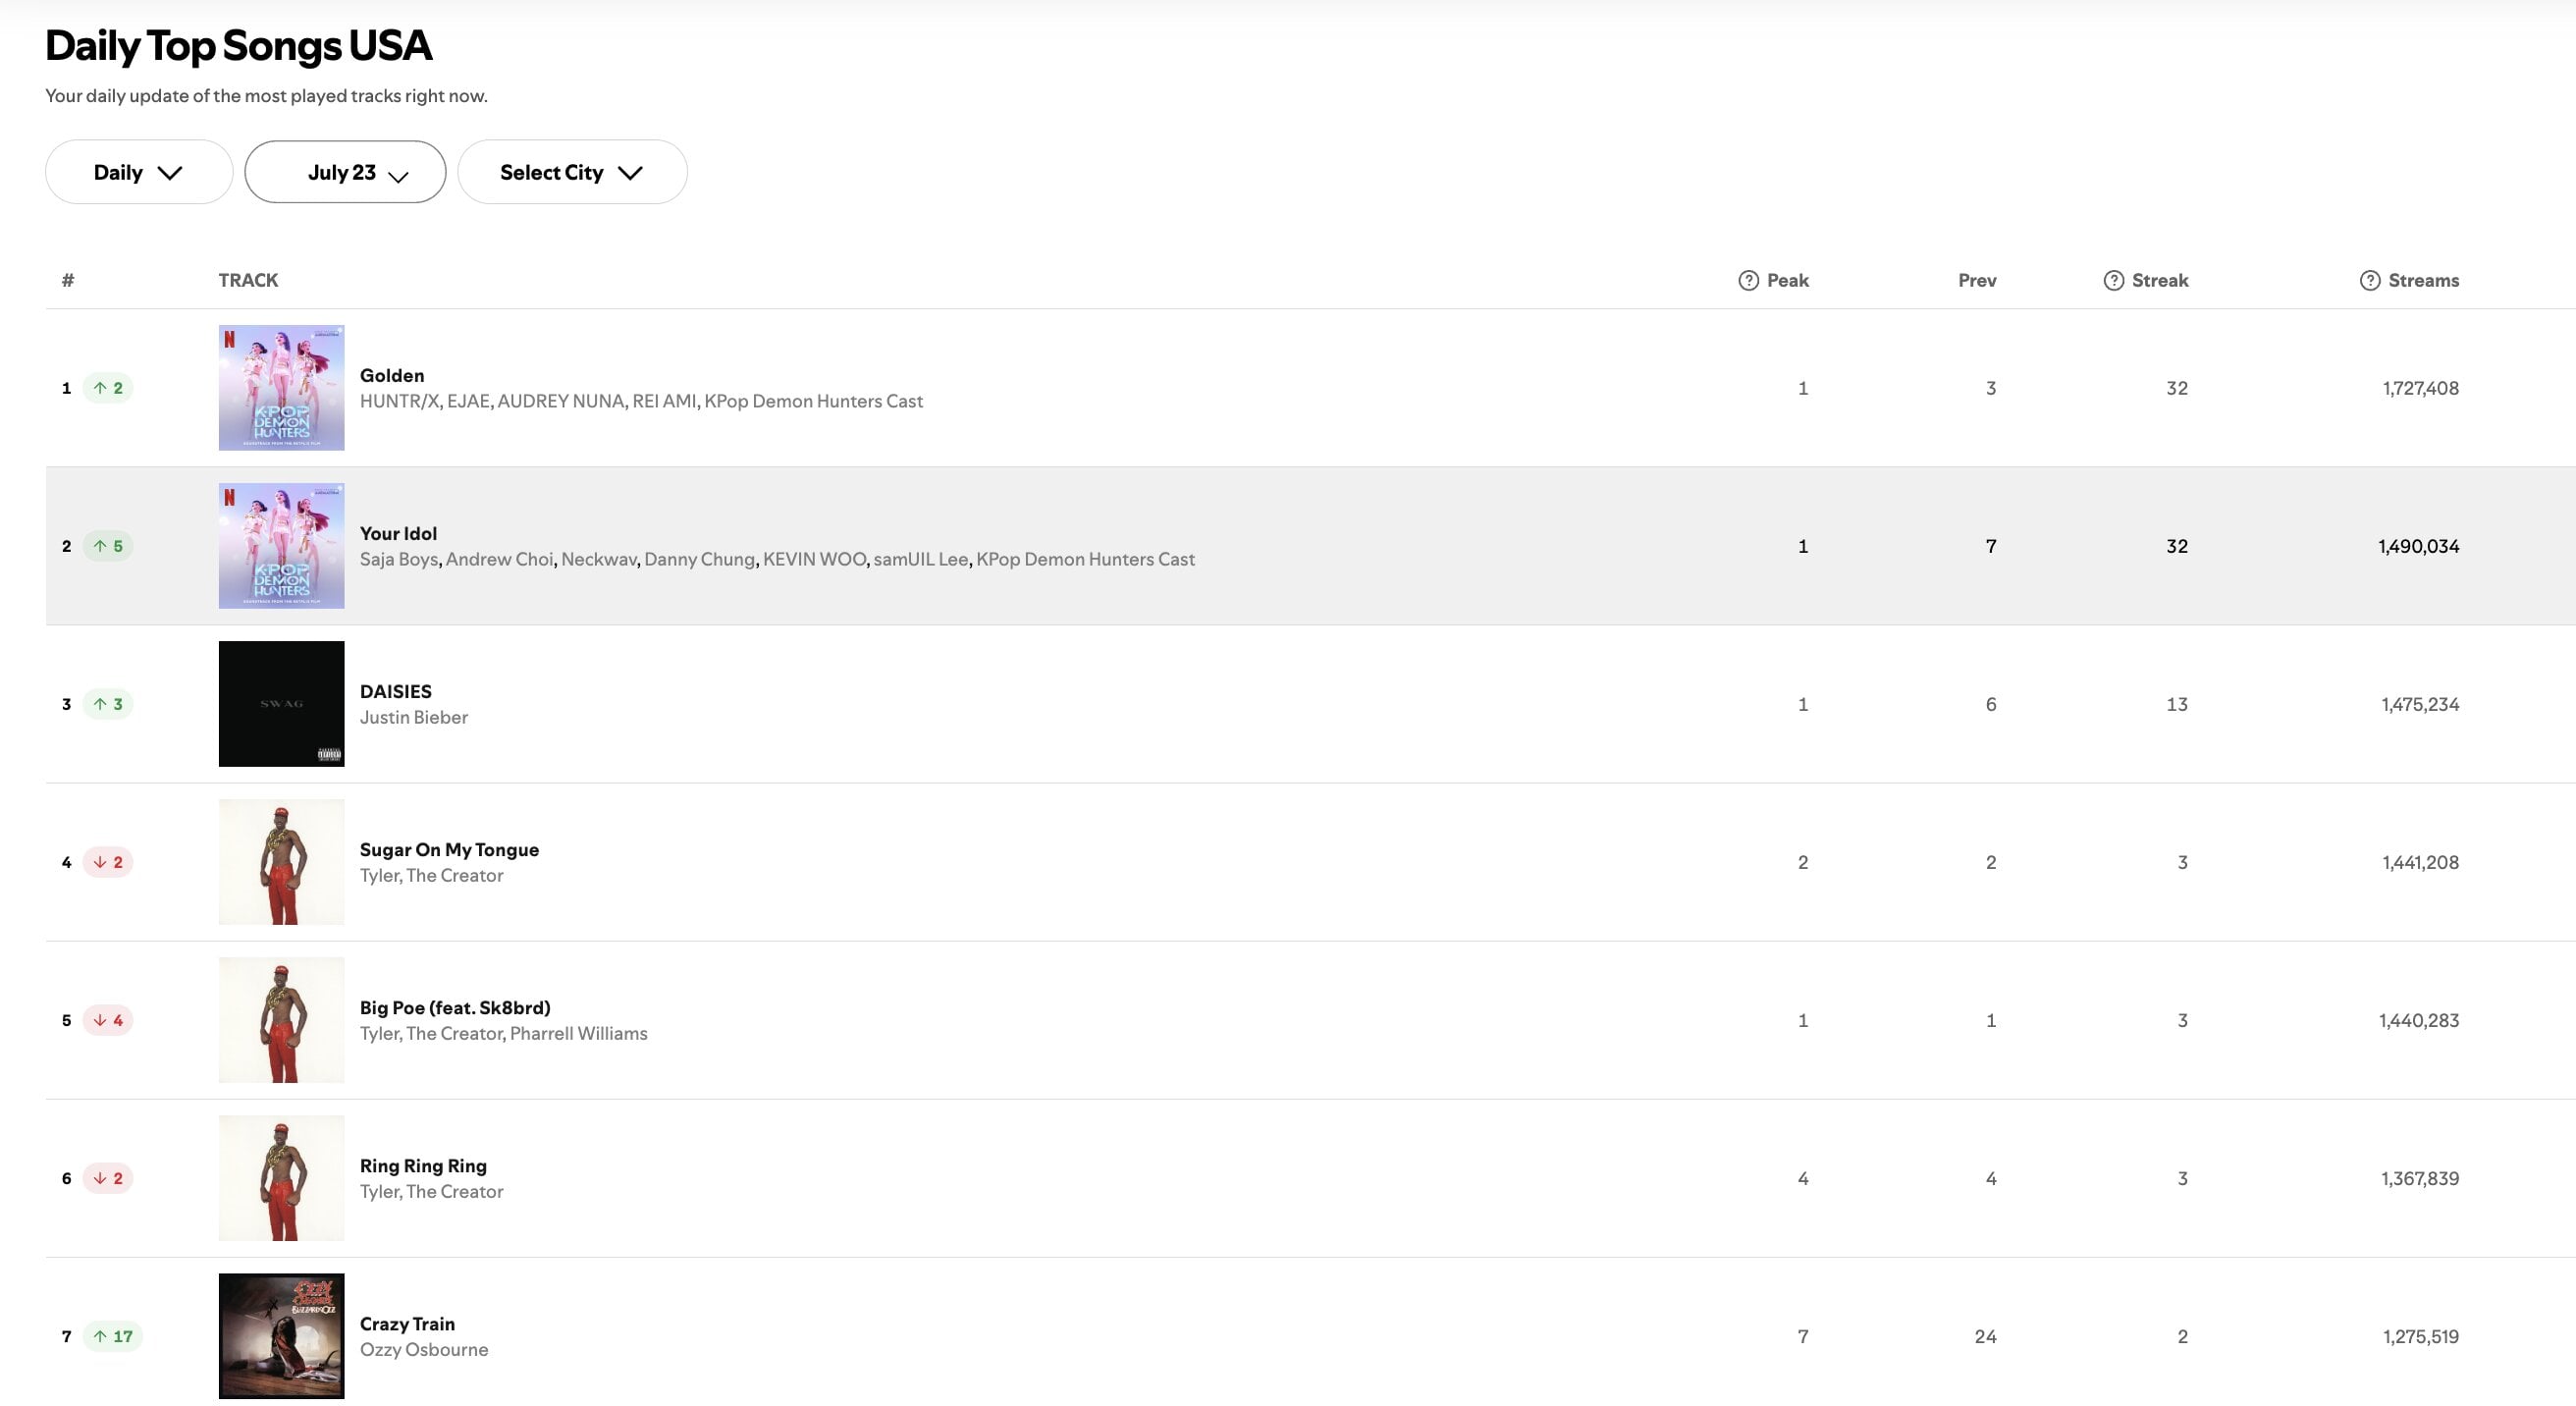Click the up 17 badge for Crazy Train
The width and height of the screenshot is (2576, 1406).
[112, 1336]
